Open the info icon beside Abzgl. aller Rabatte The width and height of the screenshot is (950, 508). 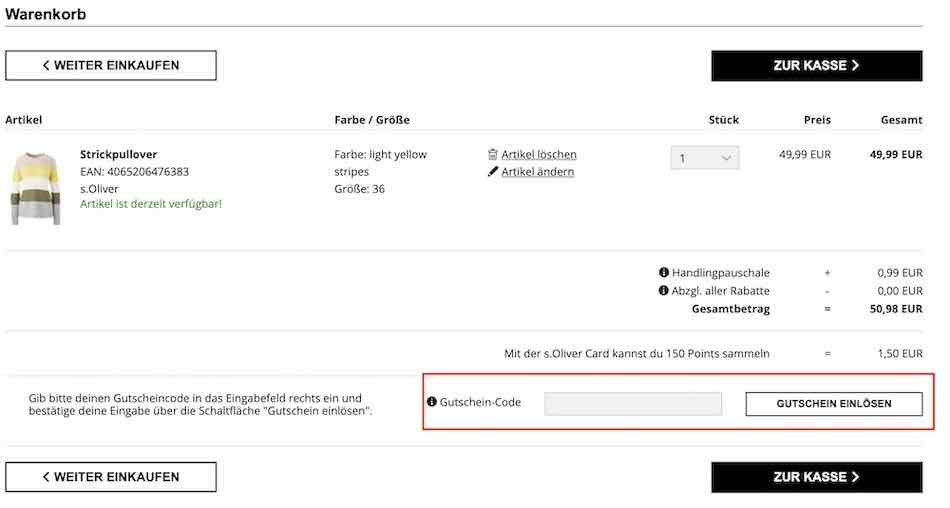[x=663, y=291]
